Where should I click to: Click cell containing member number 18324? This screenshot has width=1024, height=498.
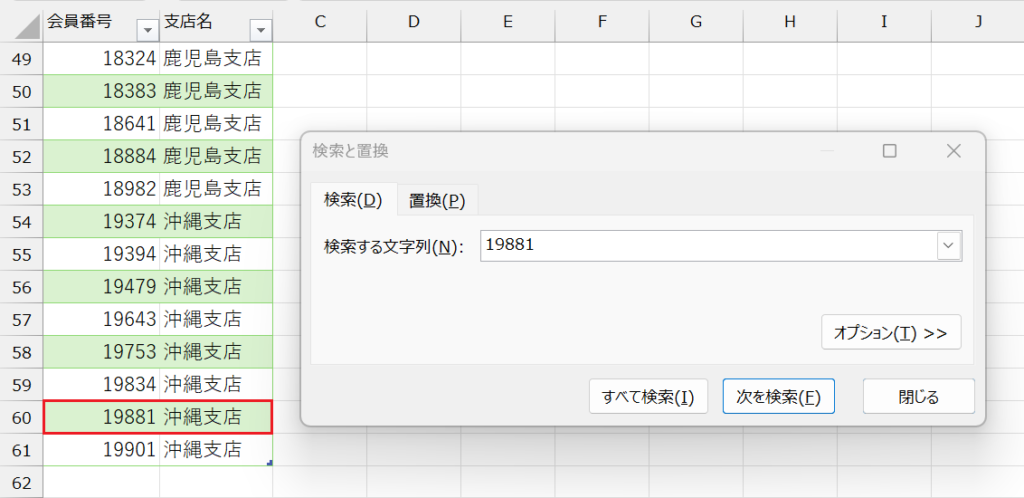(x=102, y=59)
